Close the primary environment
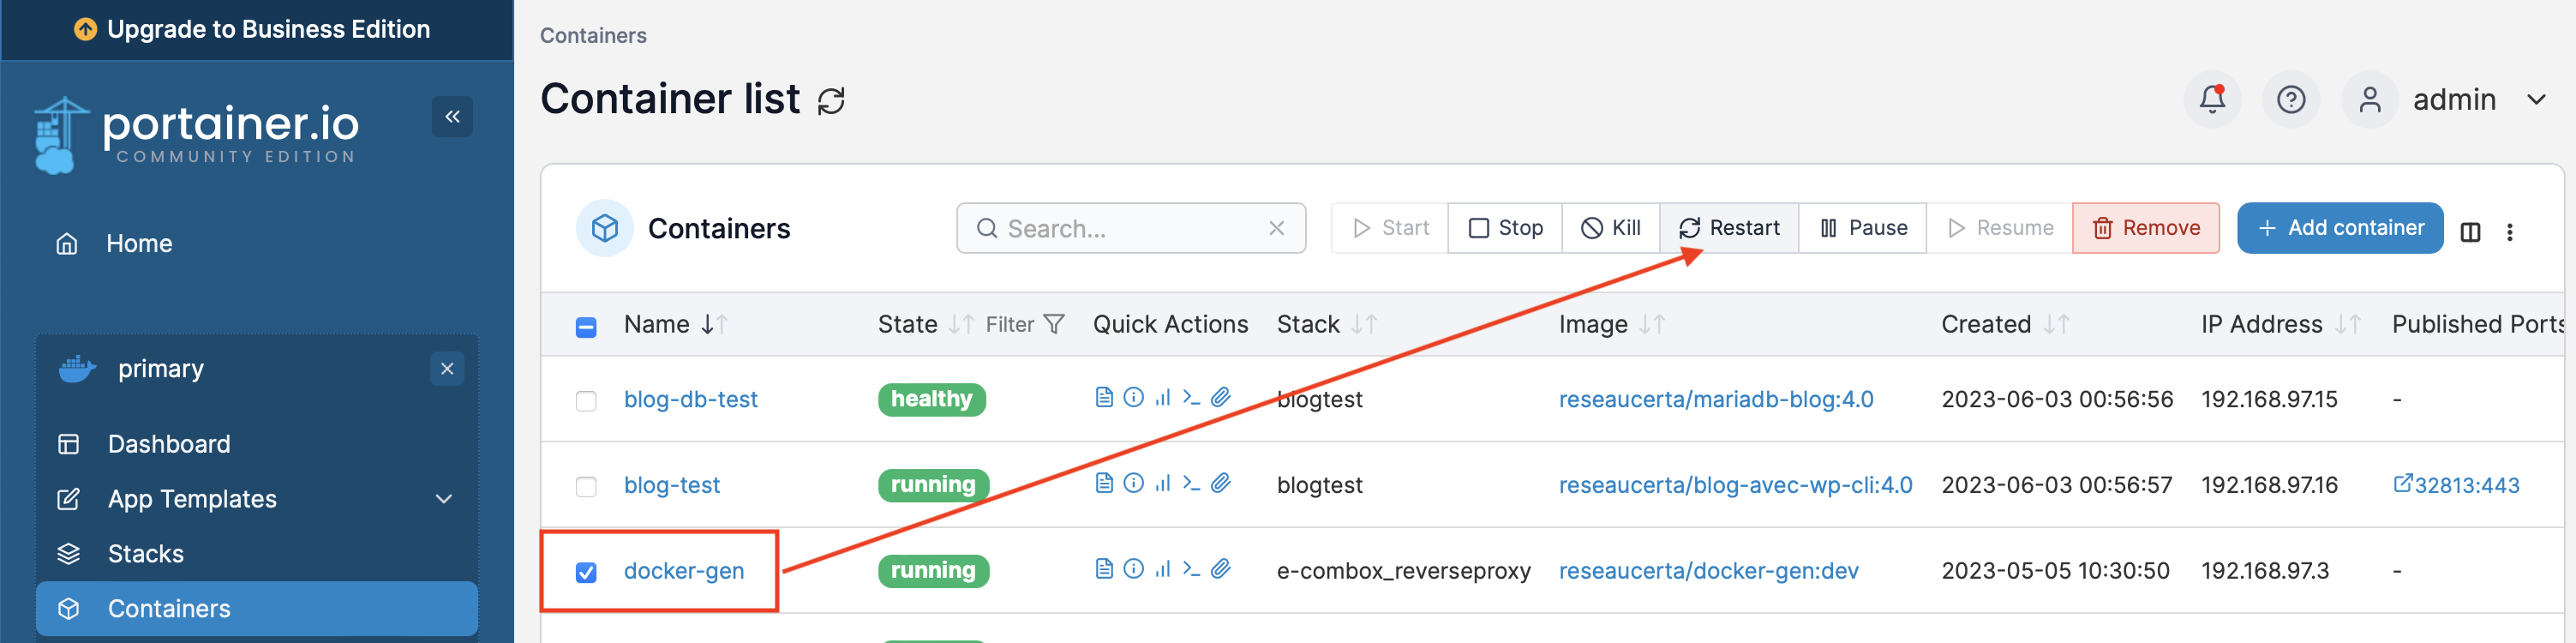 pos(447,369)
